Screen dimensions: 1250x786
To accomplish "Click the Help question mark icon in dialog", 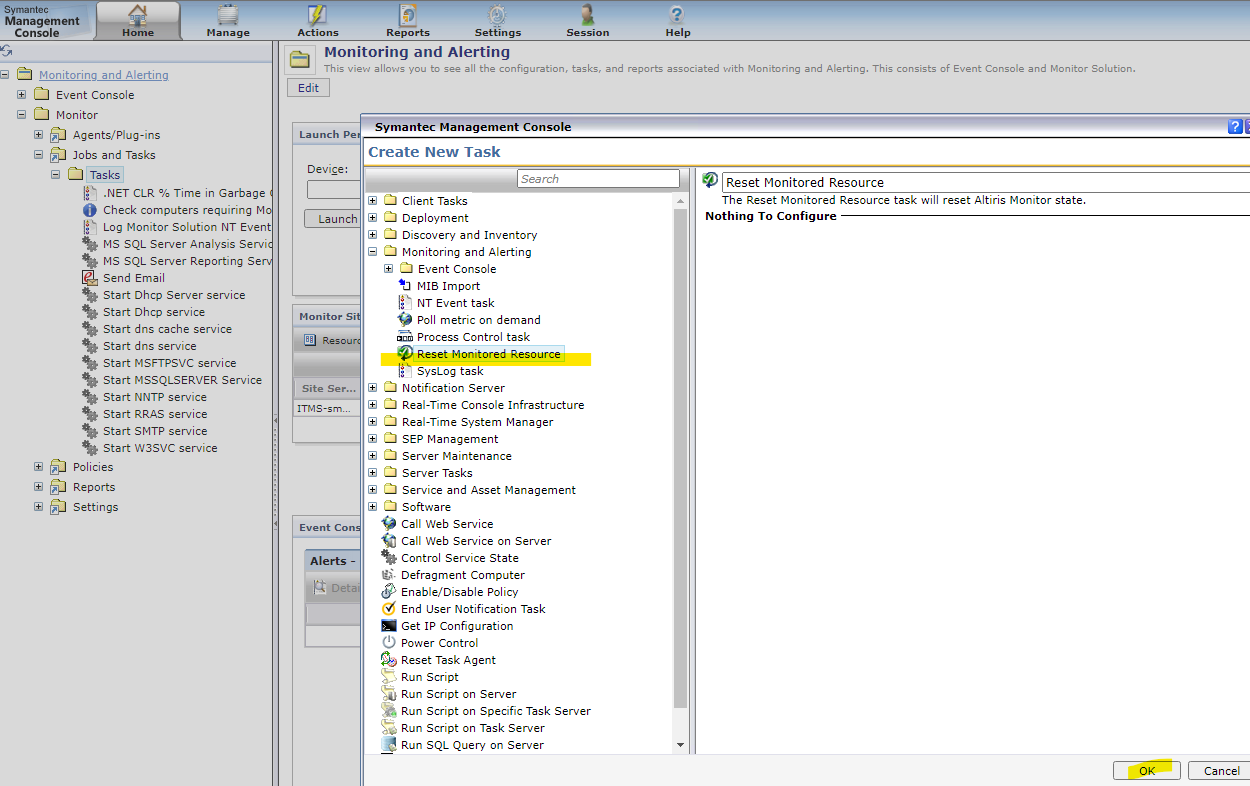I will point(1234,127).
